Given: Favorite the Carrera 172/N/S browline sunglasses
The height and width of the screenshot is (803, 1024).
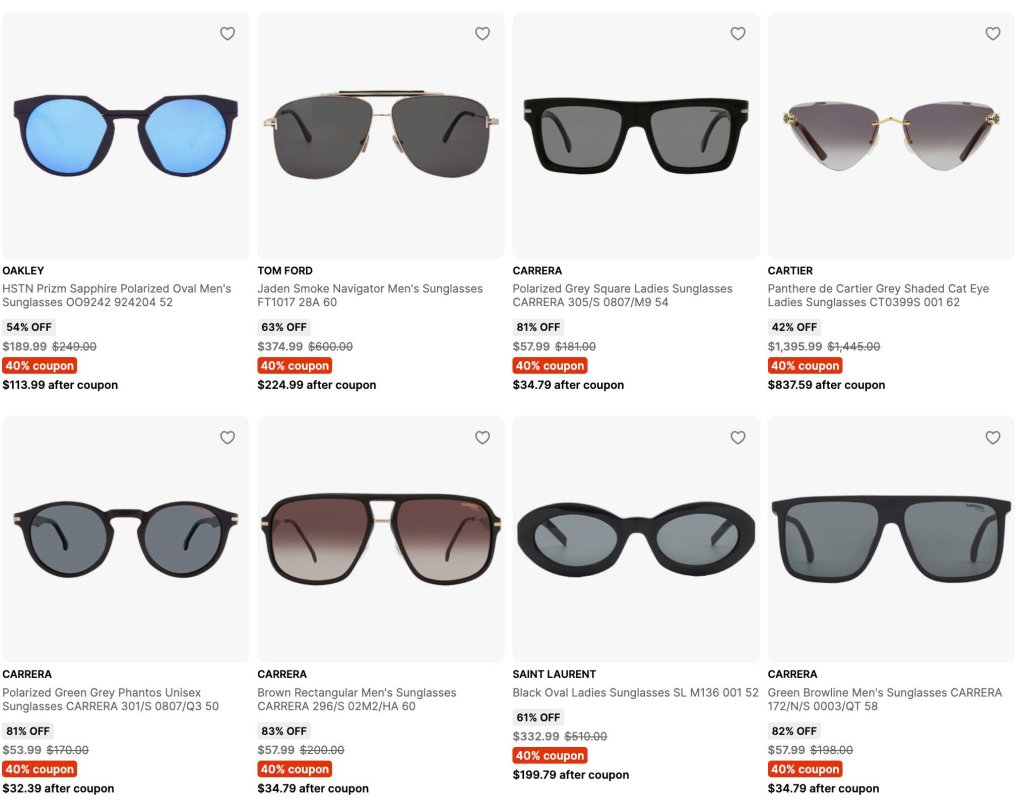Looking at the screenshot, I should pos(993,438).
